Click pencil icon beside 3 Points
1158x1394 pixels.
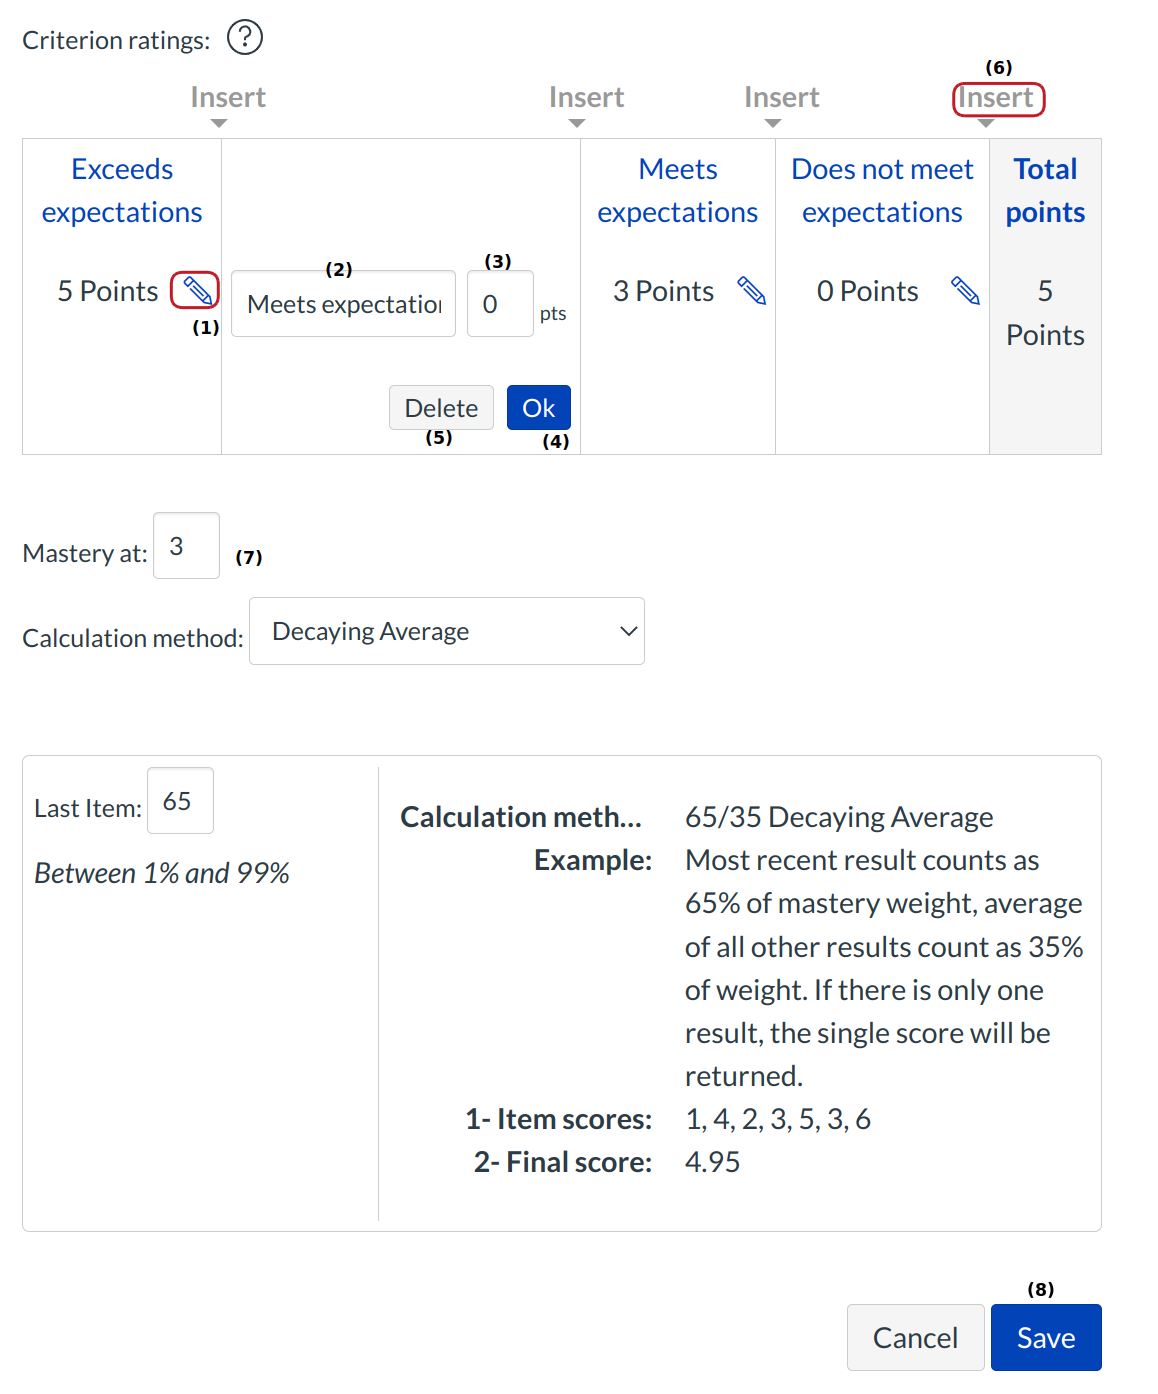click(x=751, y=291)
